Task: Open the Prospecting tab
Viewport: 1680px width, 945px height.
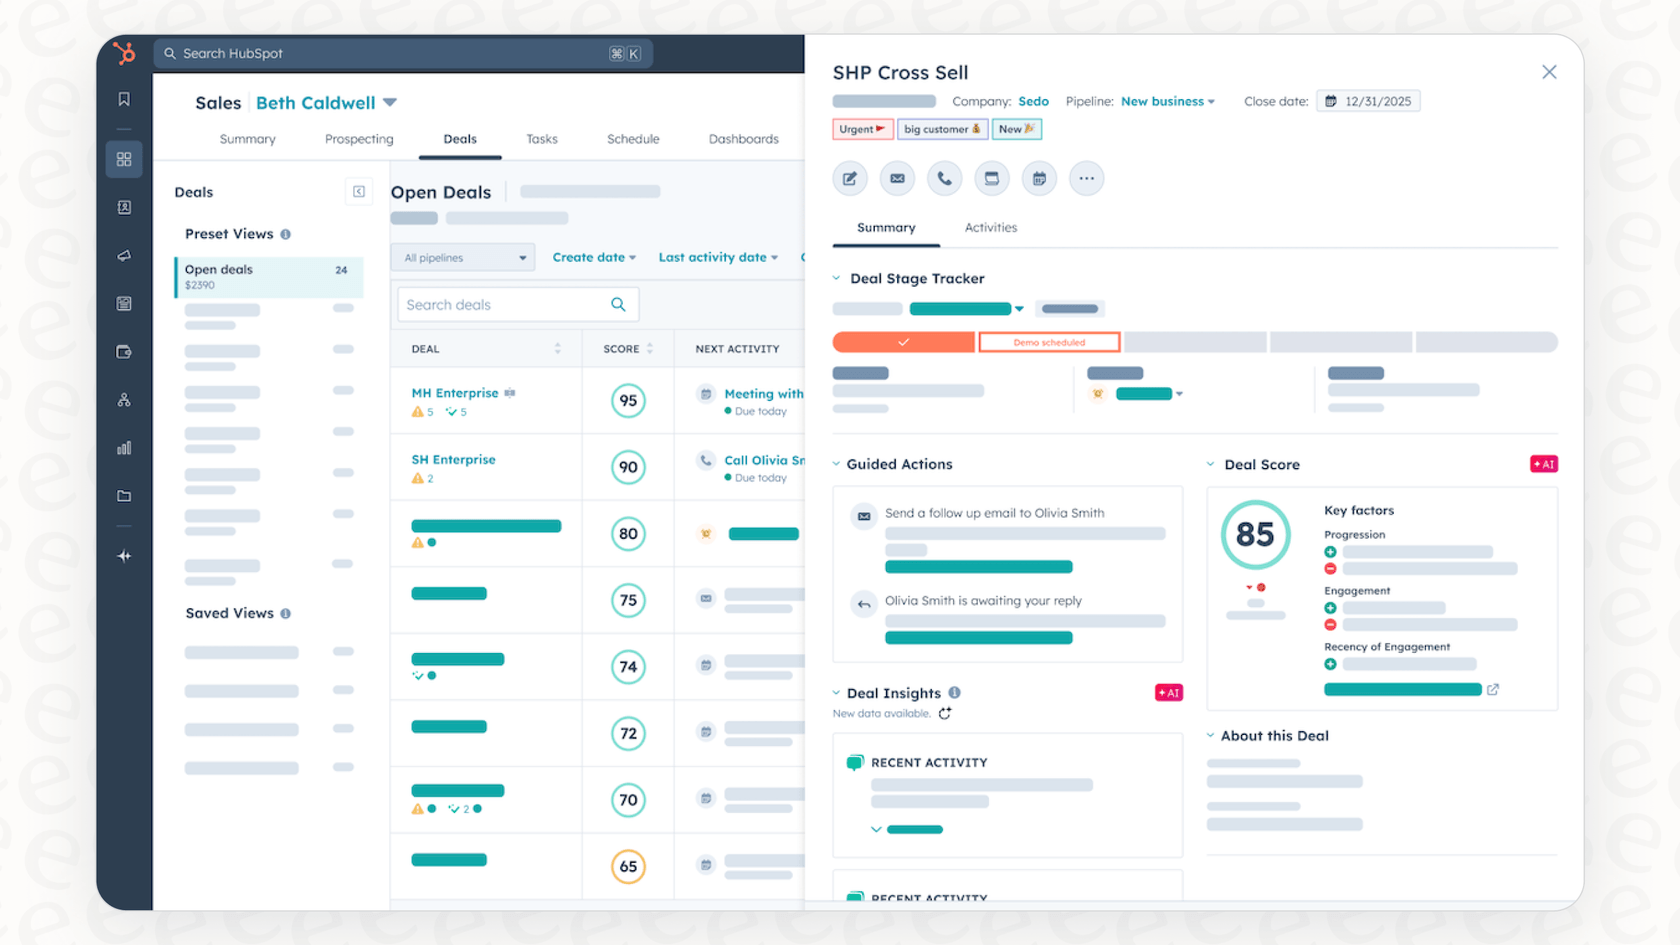Action: [x=359, y=139]
